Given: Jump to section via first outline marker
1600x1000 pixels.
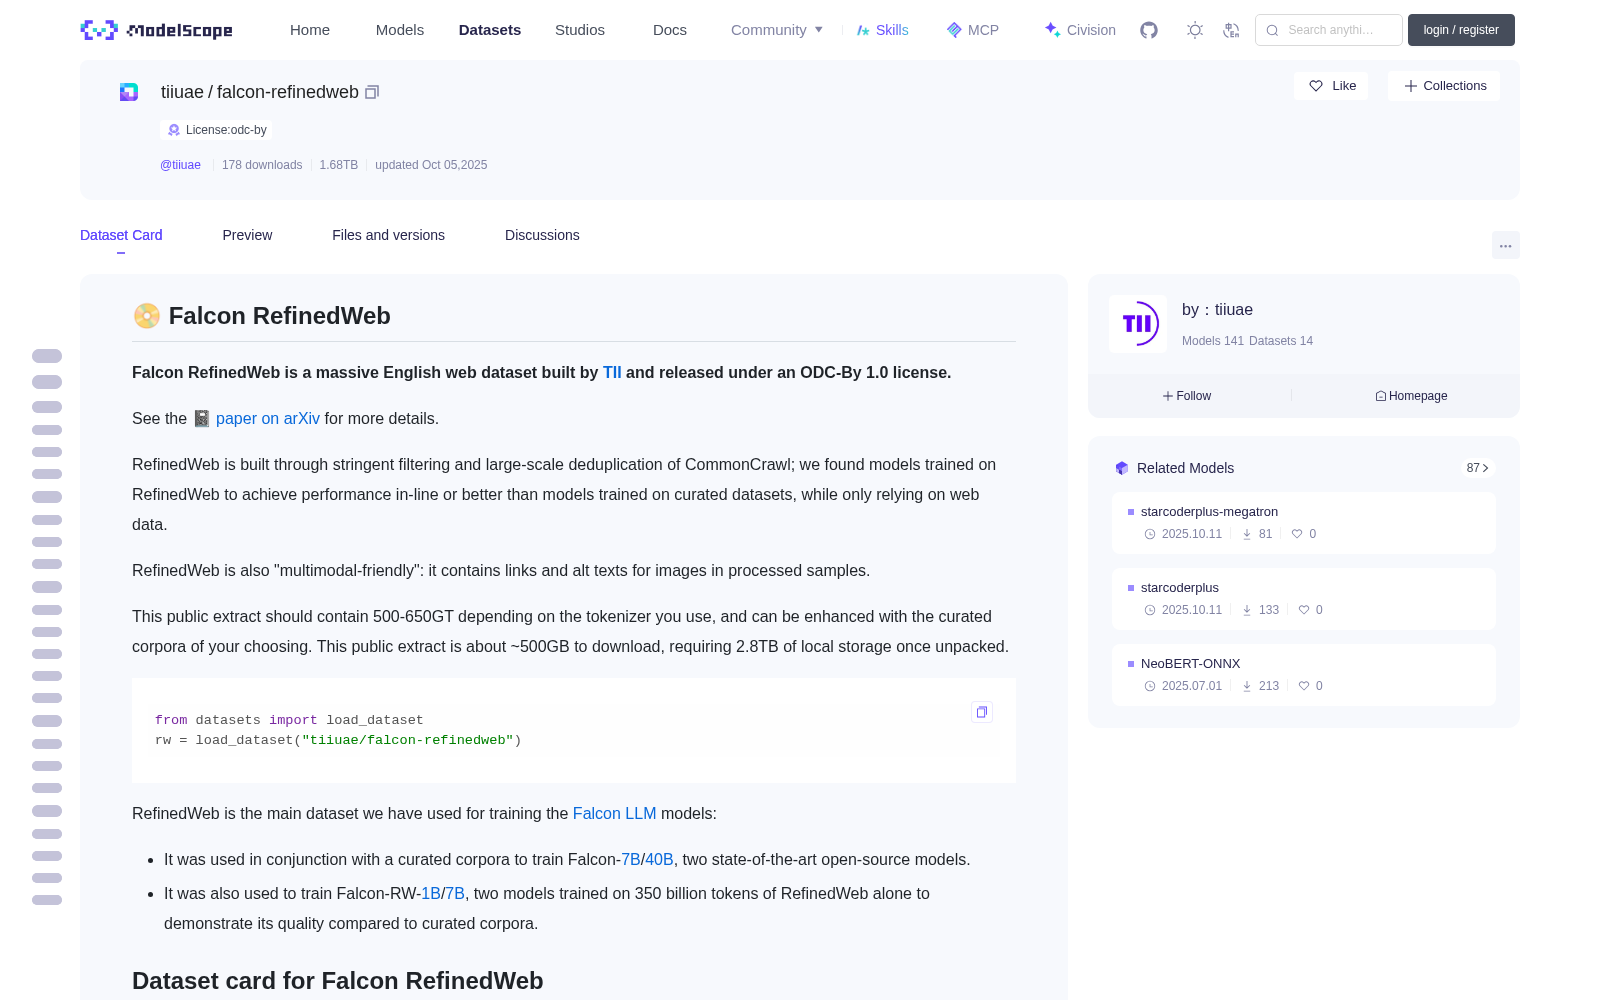Looking at the screenshot, I should [x=47, y=356].
